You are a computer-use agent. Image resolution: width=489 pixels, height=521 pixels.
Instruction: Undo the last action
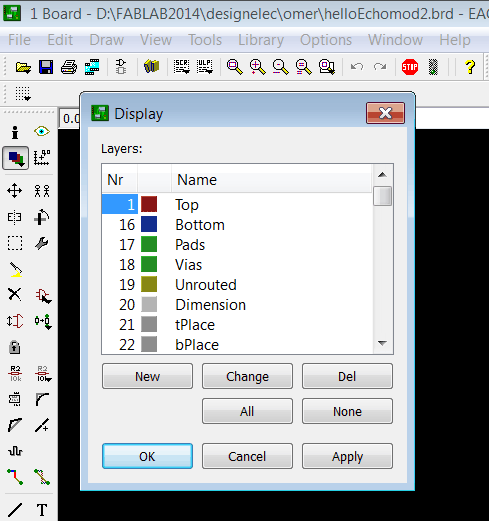coord(357,67)
